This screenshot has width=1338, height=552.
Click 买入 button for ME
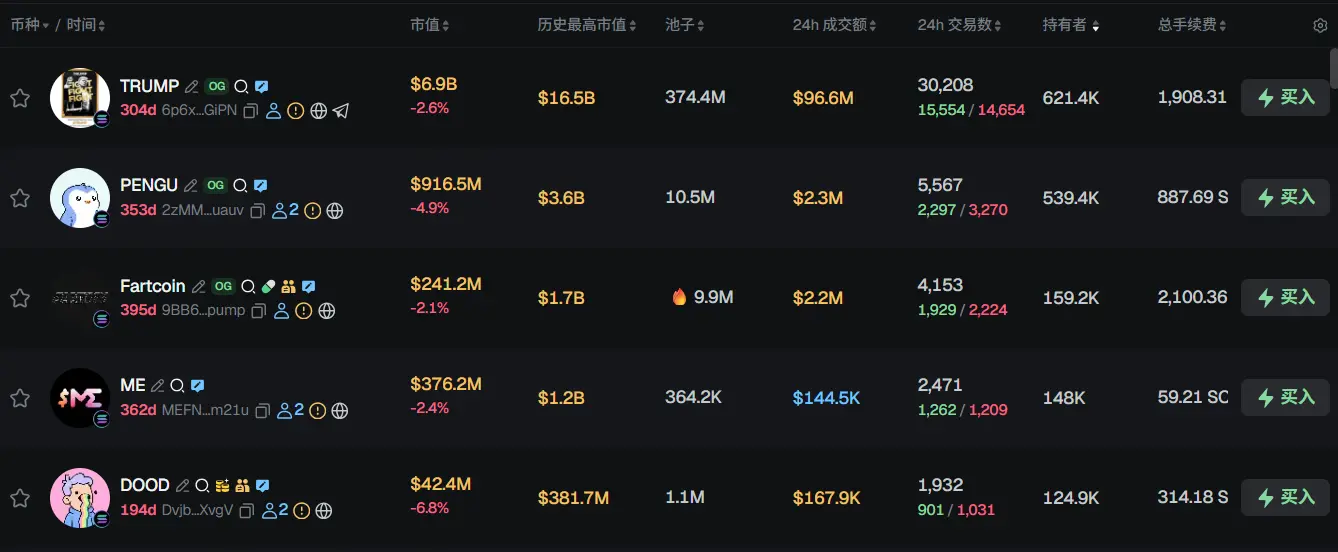pos(1285,398)
